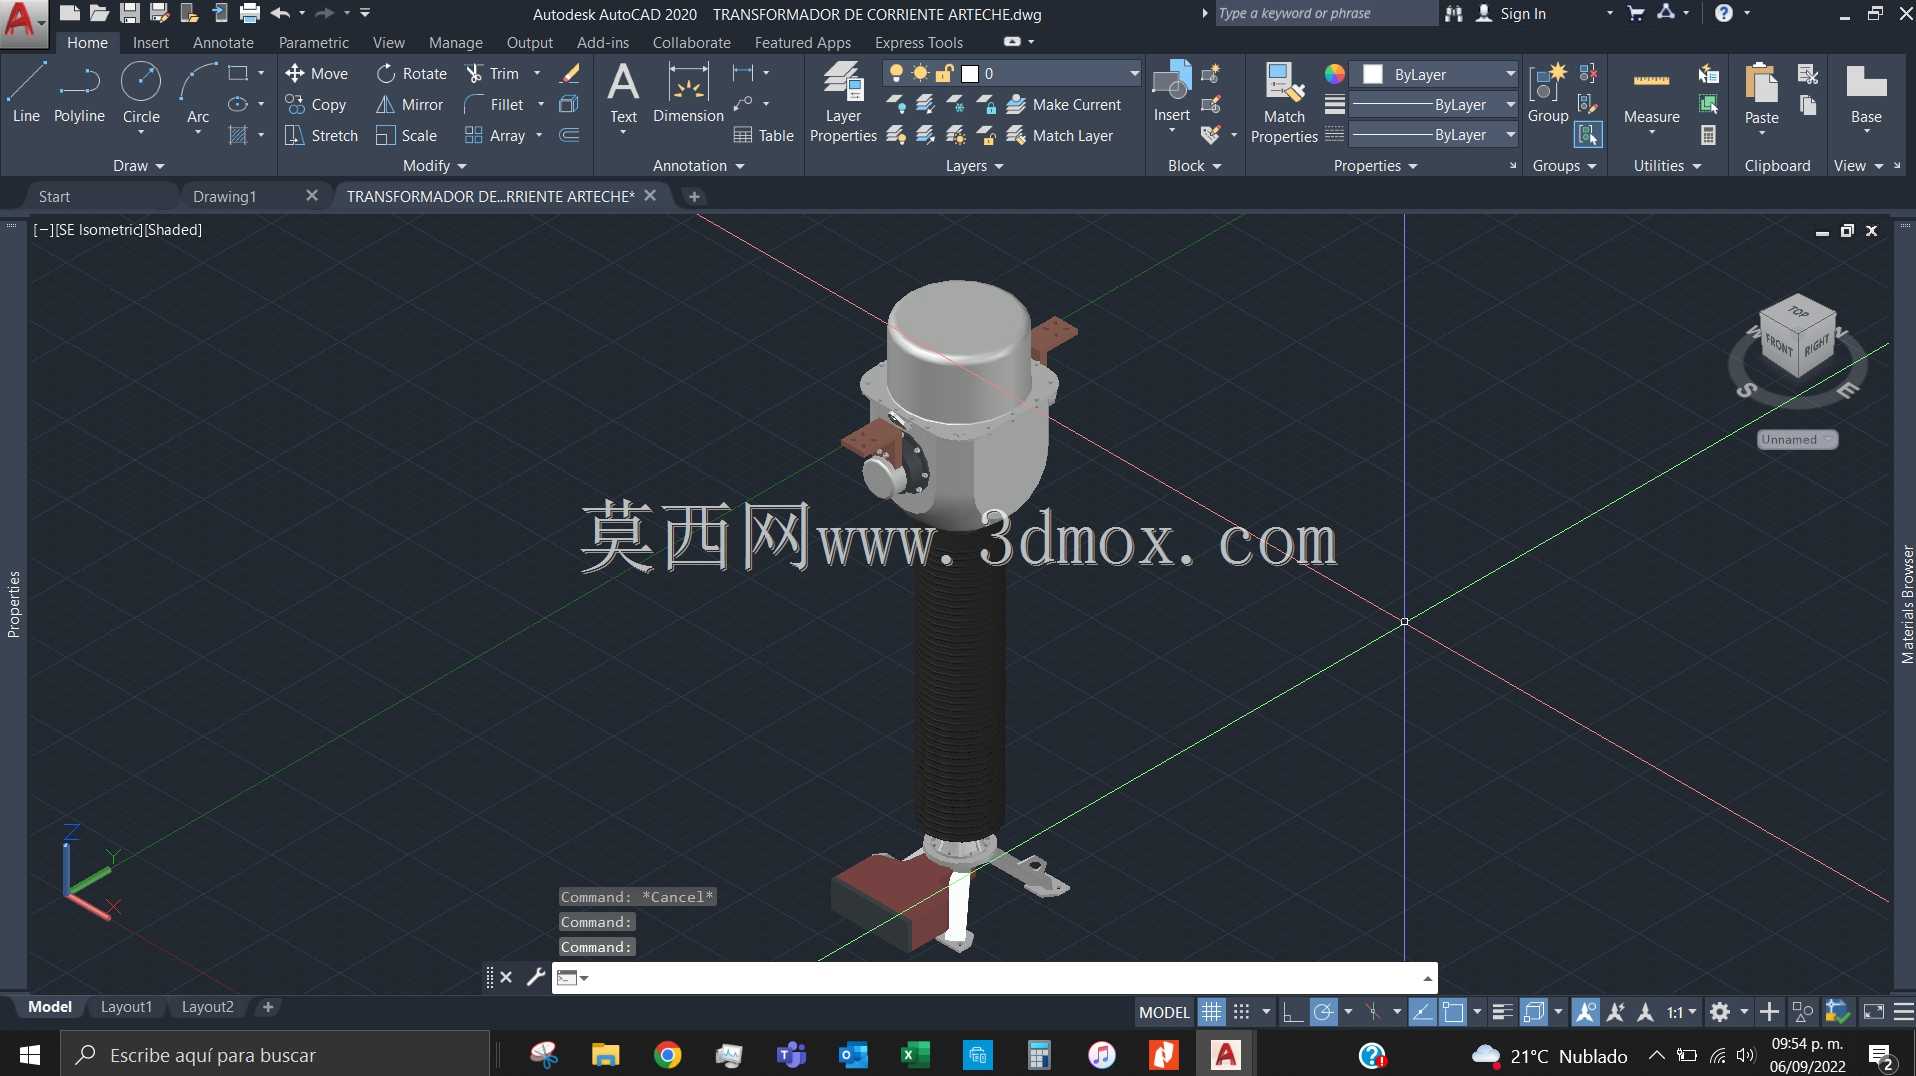1916x1076 pixels.
Task: Expand the Annotation panel
Action: click(699, 166)
